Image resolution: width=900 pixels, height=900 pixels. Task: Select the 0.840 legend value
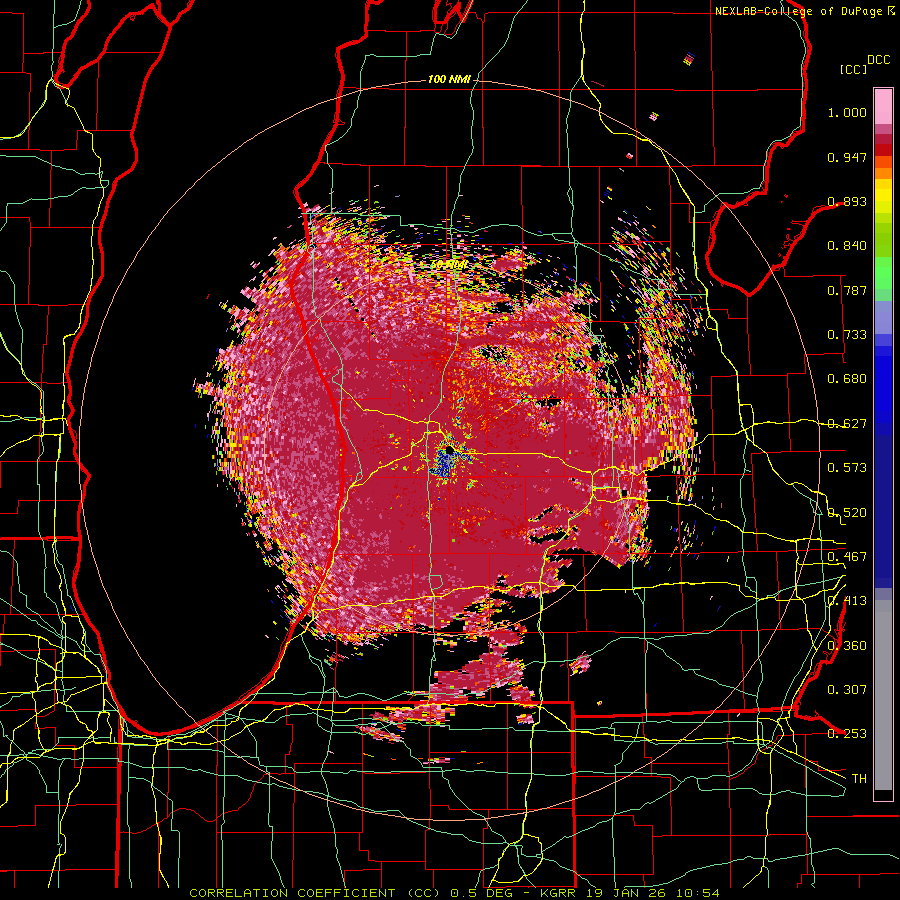click(x=847, y=246)
